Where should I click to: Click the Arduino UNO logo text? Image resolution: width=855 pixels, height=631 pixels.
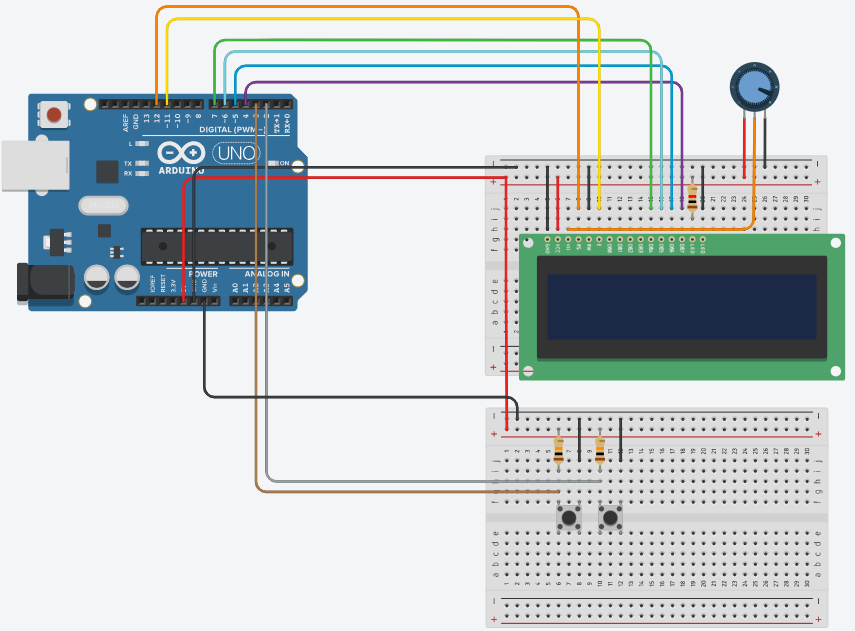[x=236, y=154]
